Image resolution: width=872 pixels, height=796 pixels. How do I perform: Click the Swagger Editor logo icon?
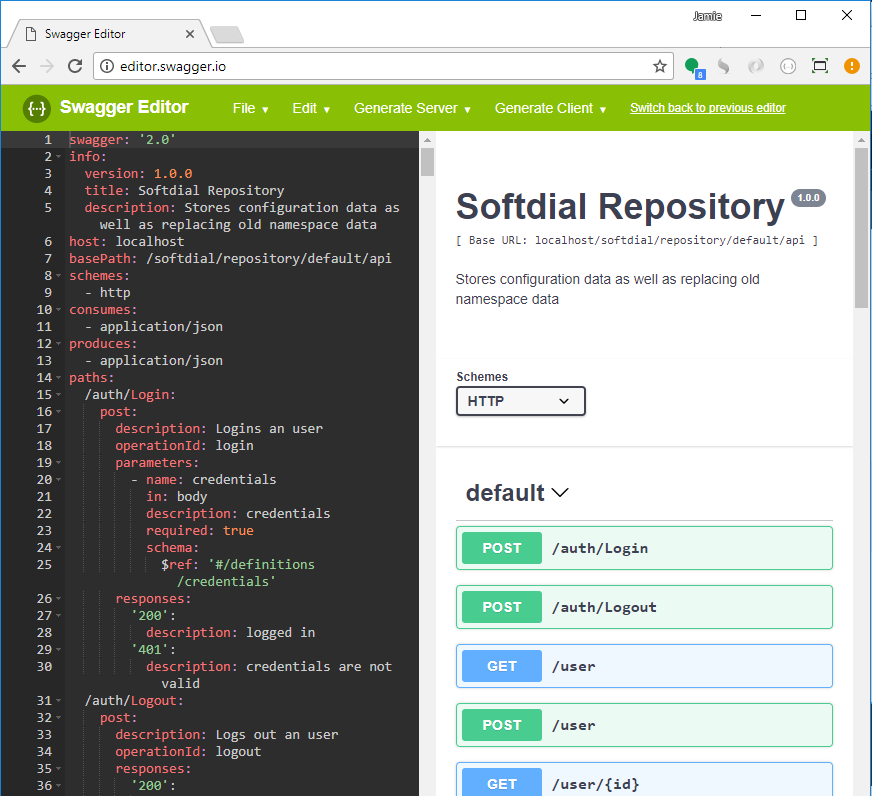(x=37, y=108)
